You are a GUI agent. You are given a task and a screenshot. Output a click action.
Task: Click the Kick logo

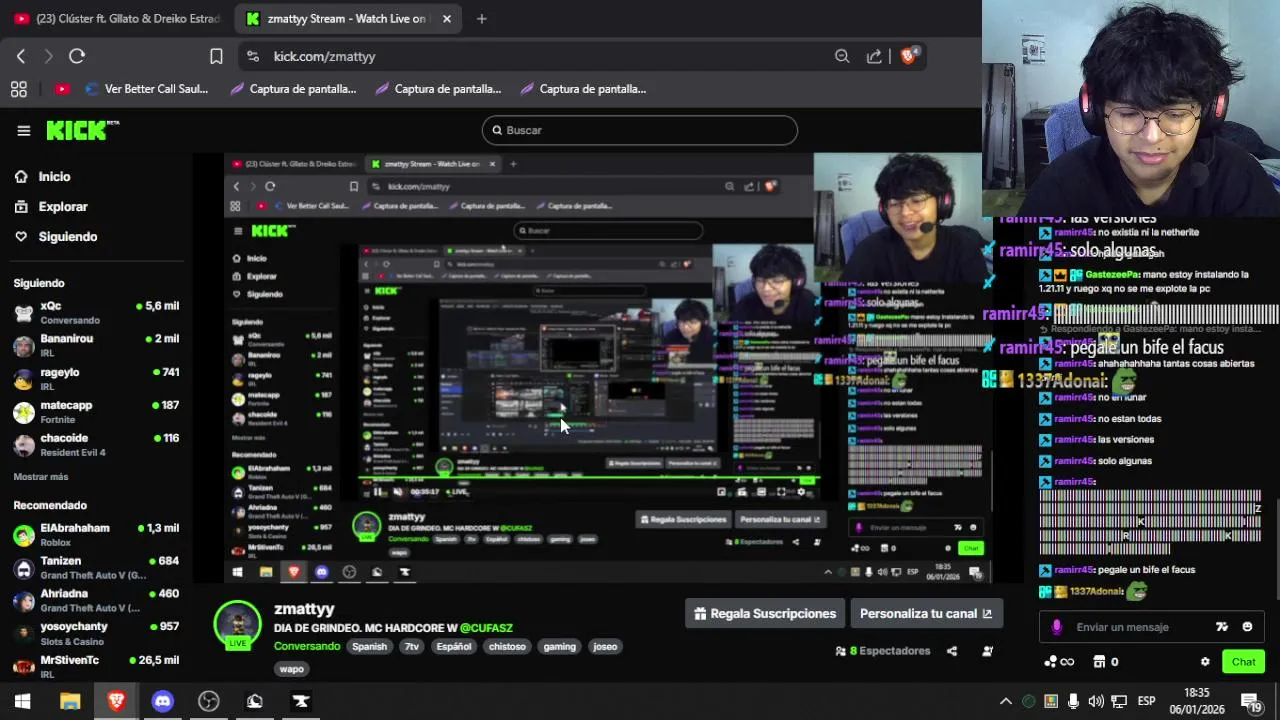point(81,130)
